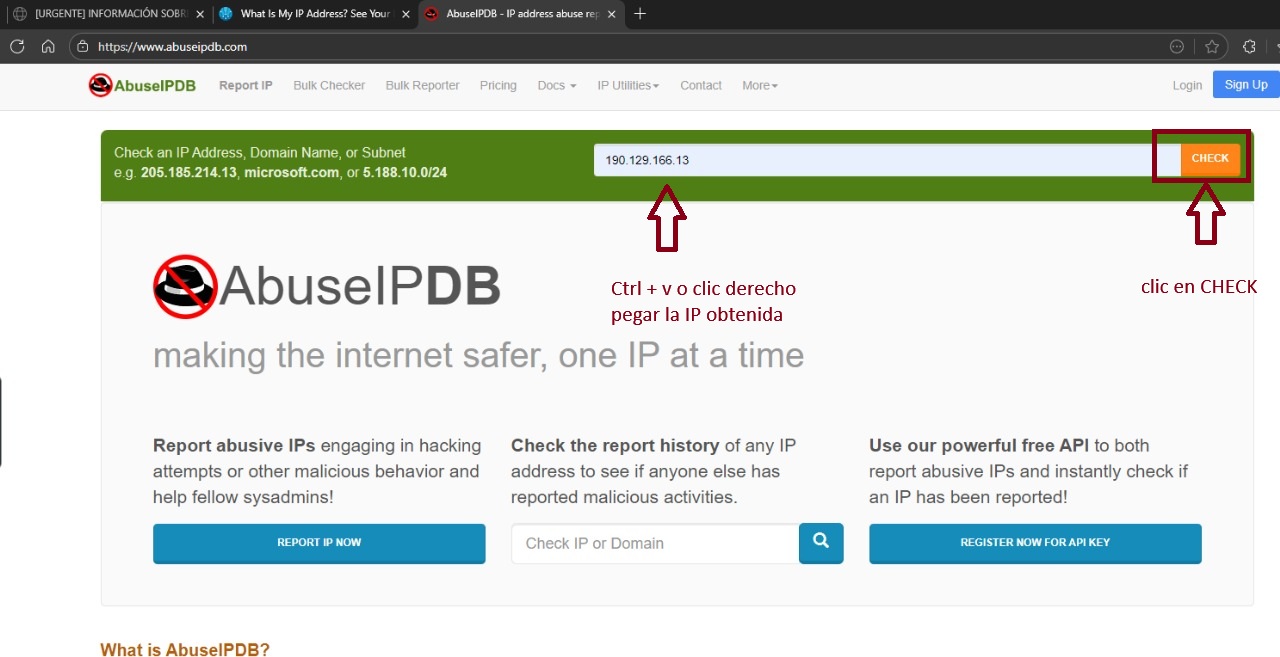Click the REPORT IP NOW button
Screen dimensions: 1280x657
tap(319, 543)
